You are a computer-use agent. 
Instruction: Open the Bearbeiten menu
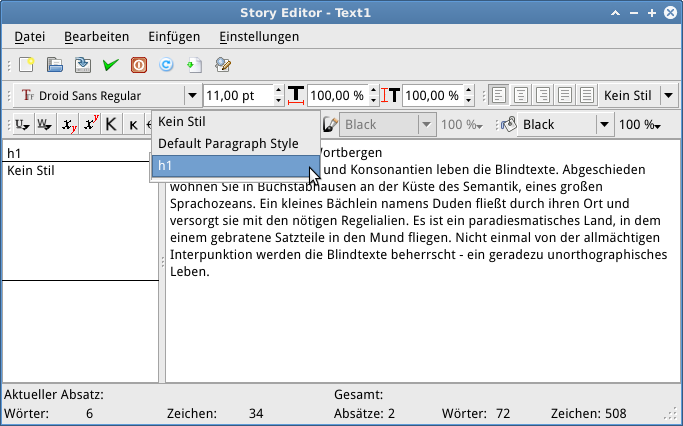(x=97, y=37)
